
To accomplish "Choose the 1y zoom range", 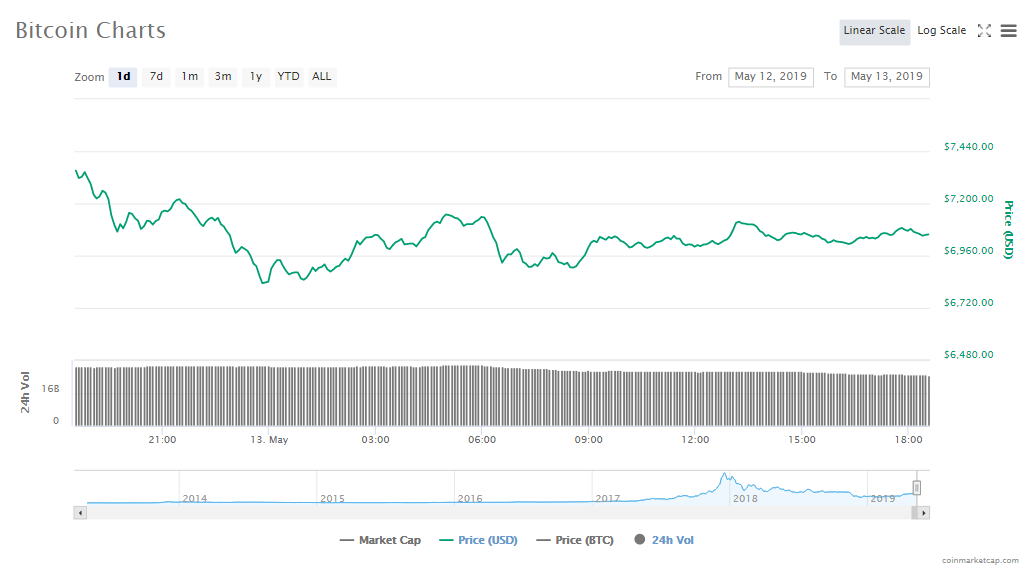I will coord(256,77).
